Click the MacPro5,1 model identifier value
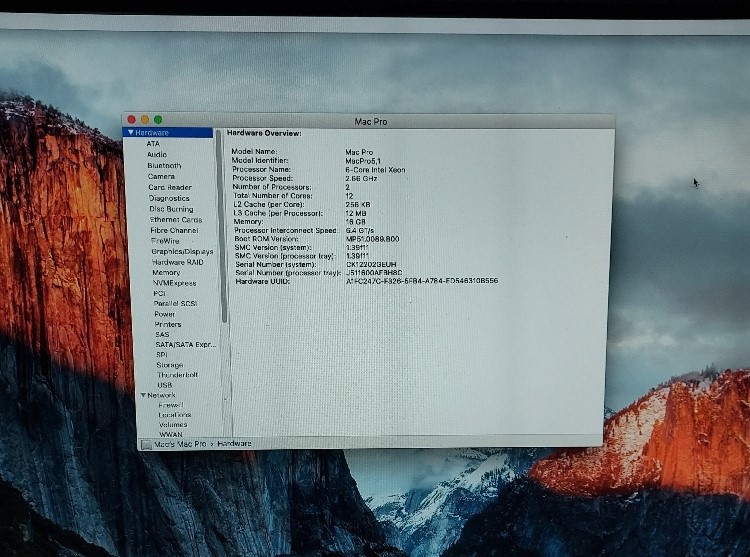The image size is (750, 557). click(363, 161)
